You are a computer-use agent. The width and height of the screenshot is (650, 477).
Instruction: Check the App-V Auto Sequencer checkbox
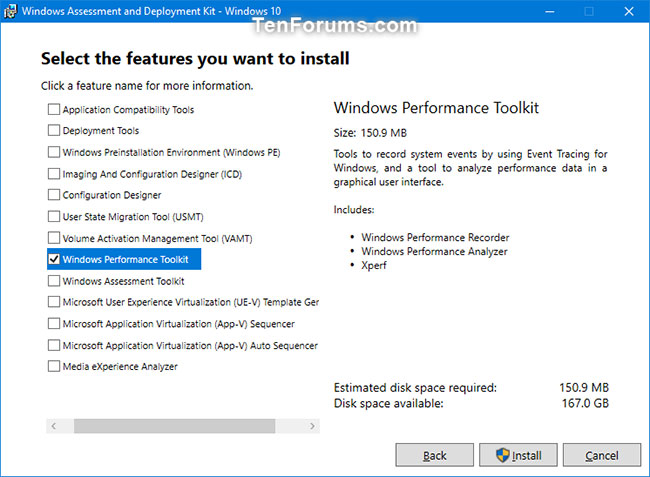[54, 345]
